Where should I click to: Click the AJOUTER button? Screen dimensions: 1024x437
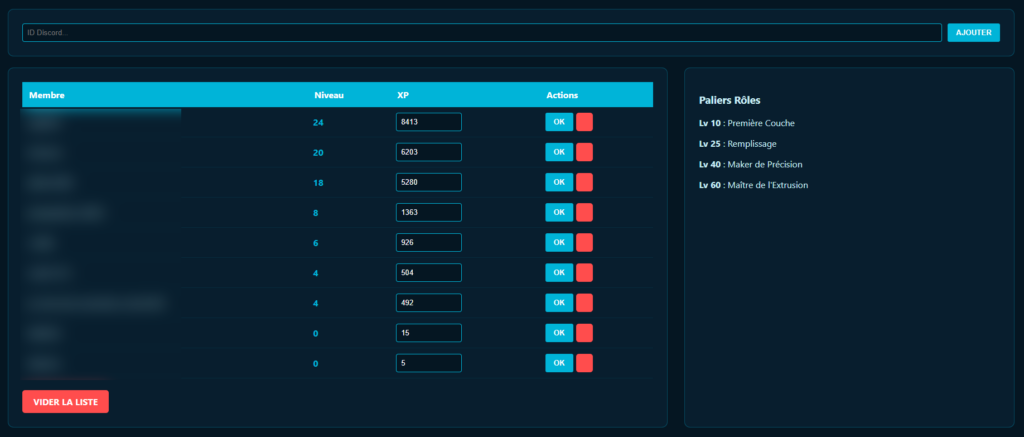[973, 33]
